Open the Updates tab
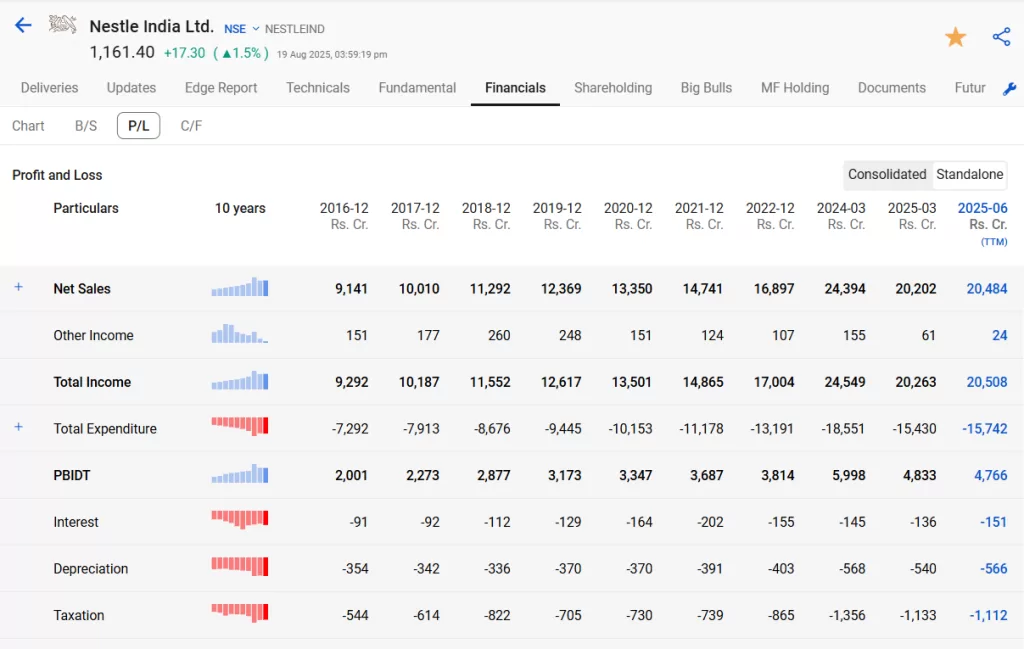Image resolution: width=1024 pixels, height=649 pixels. click(x=131, y=87)
